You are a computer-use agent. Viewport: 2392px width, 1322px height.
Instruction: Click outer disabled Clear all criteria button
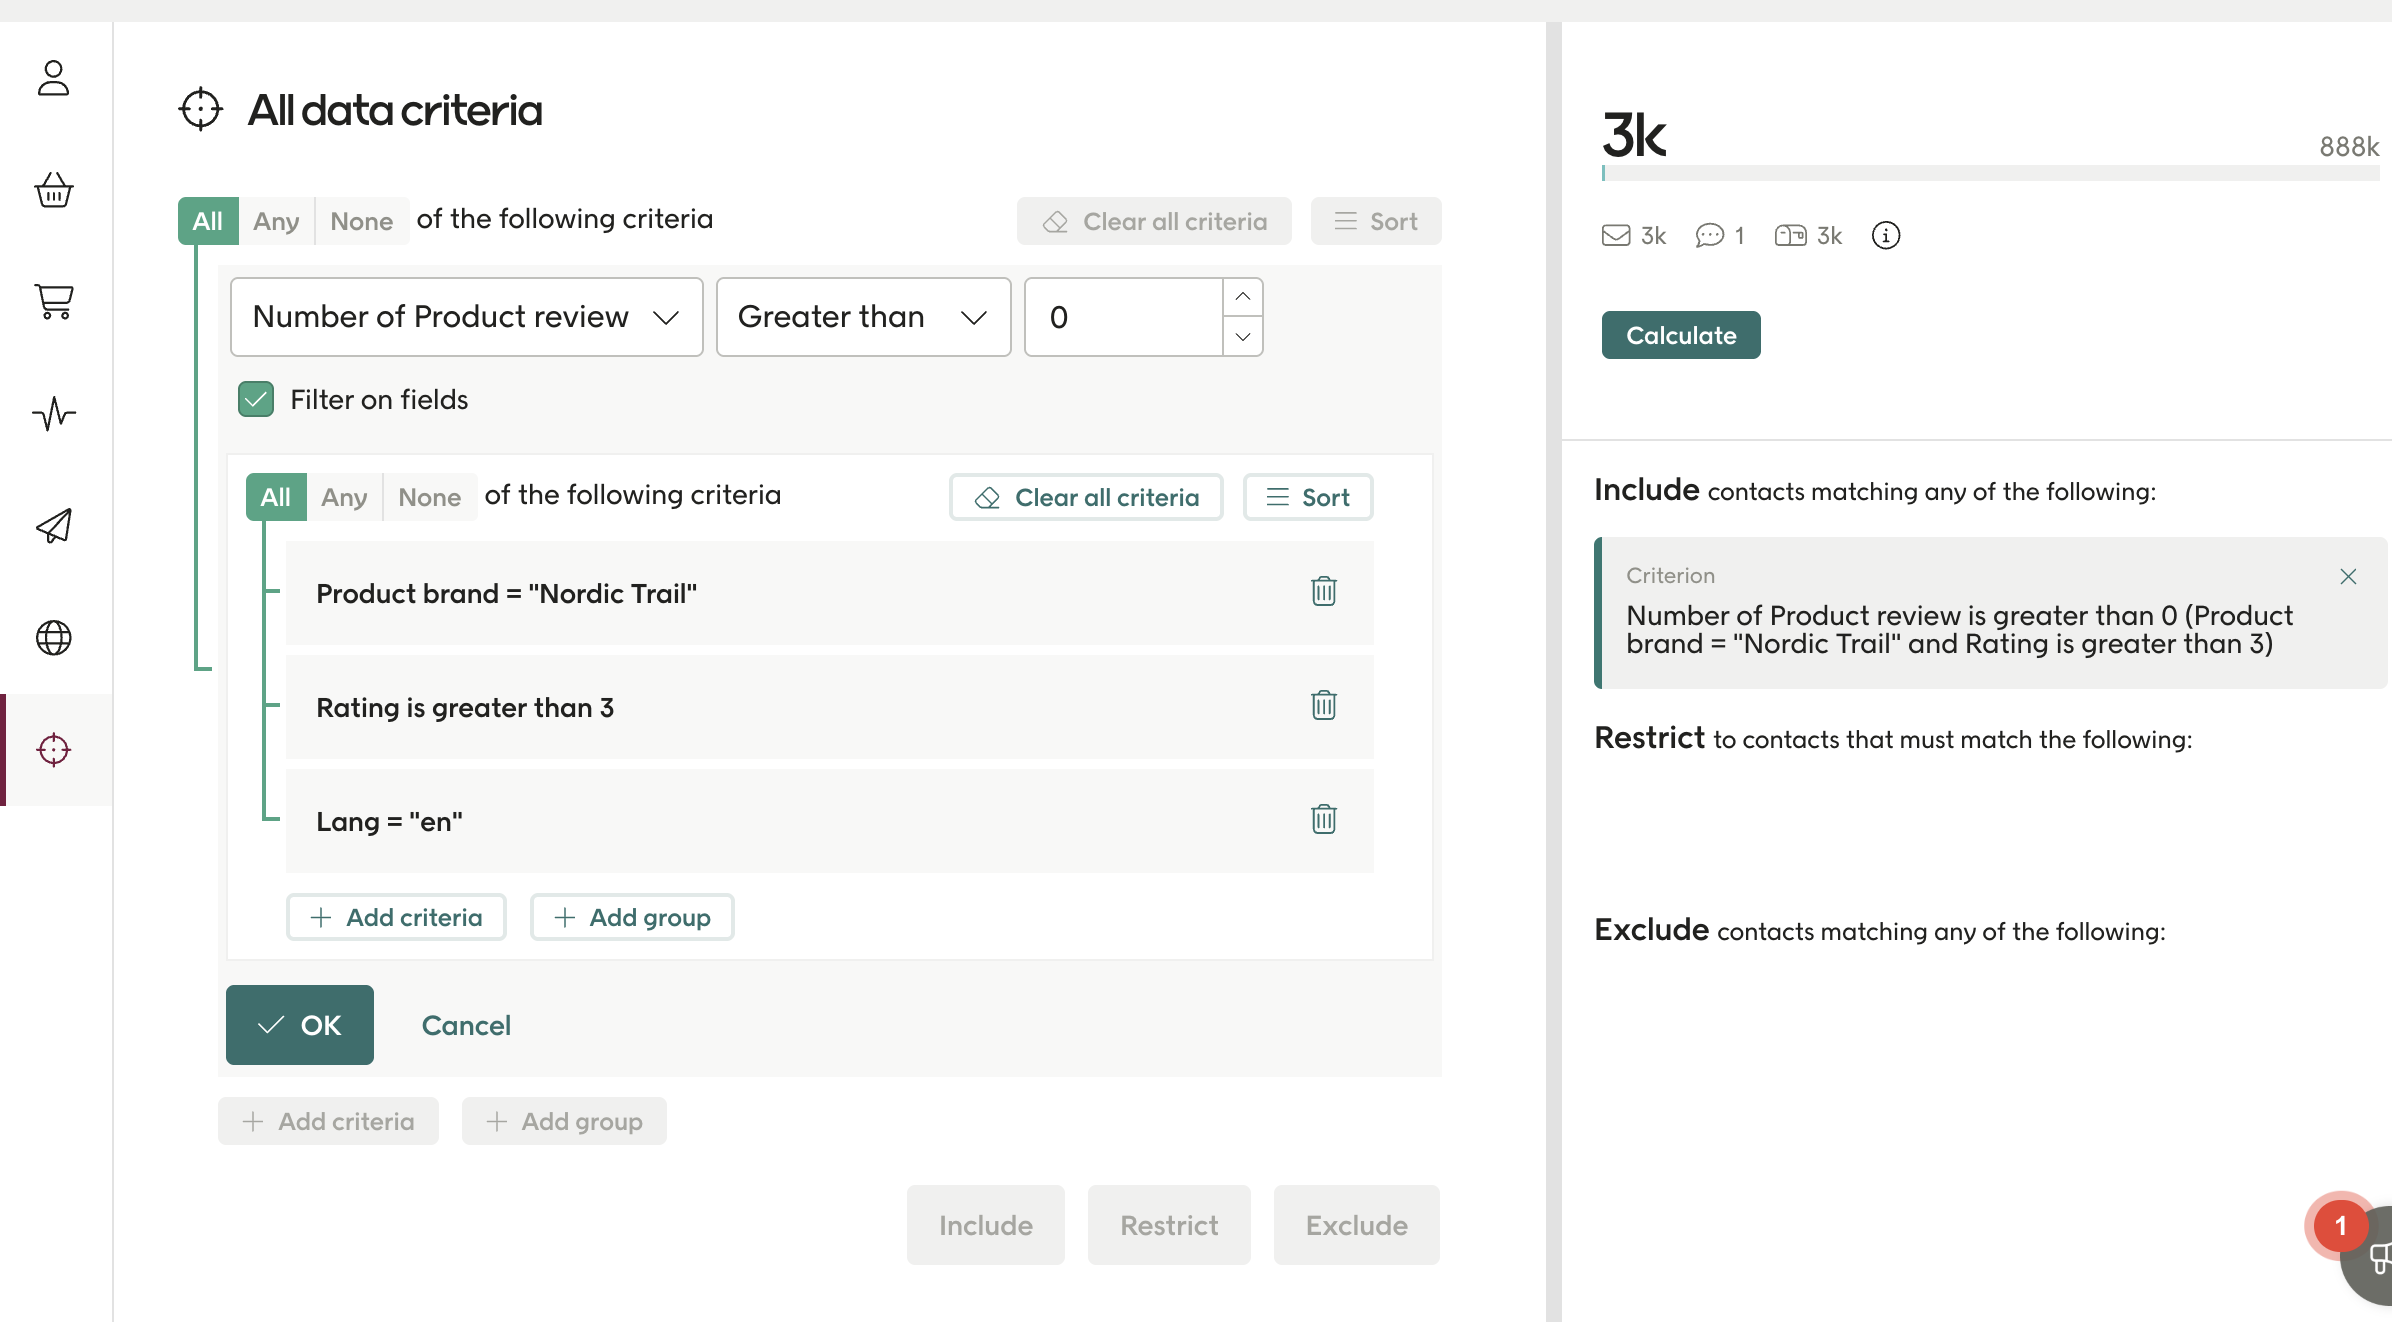click(x=1154, y=221)
